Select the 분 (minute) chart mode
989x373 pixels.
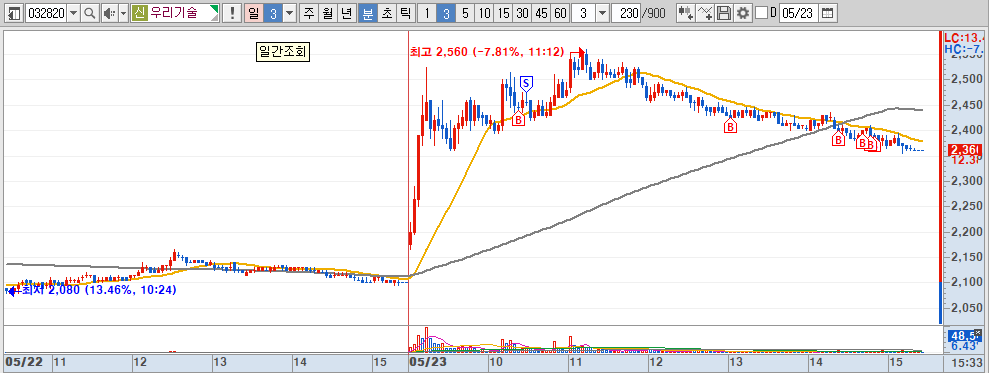click(x=367, y=13)
